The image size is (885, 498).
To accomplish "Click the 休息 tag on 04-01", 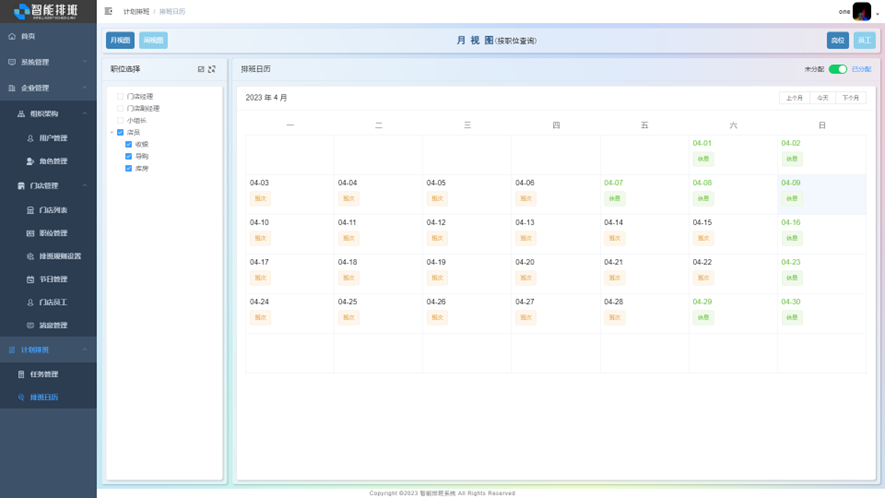I will [703, 159].
